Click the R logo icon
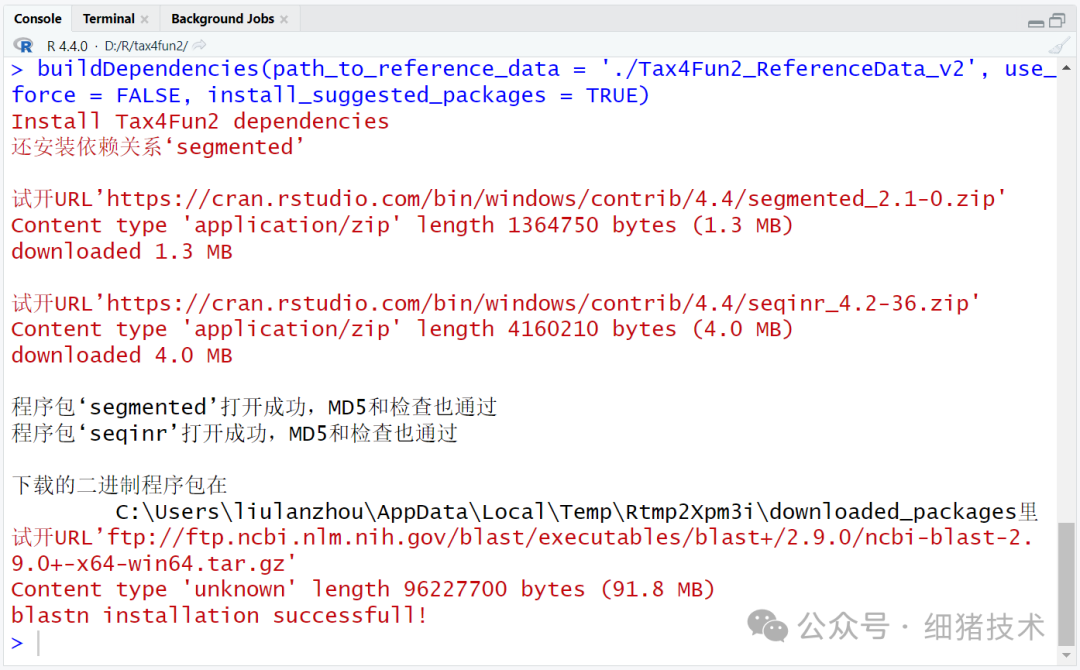Screen dimensions: 1080x670 pyautogui.click(x=23, y=45)
